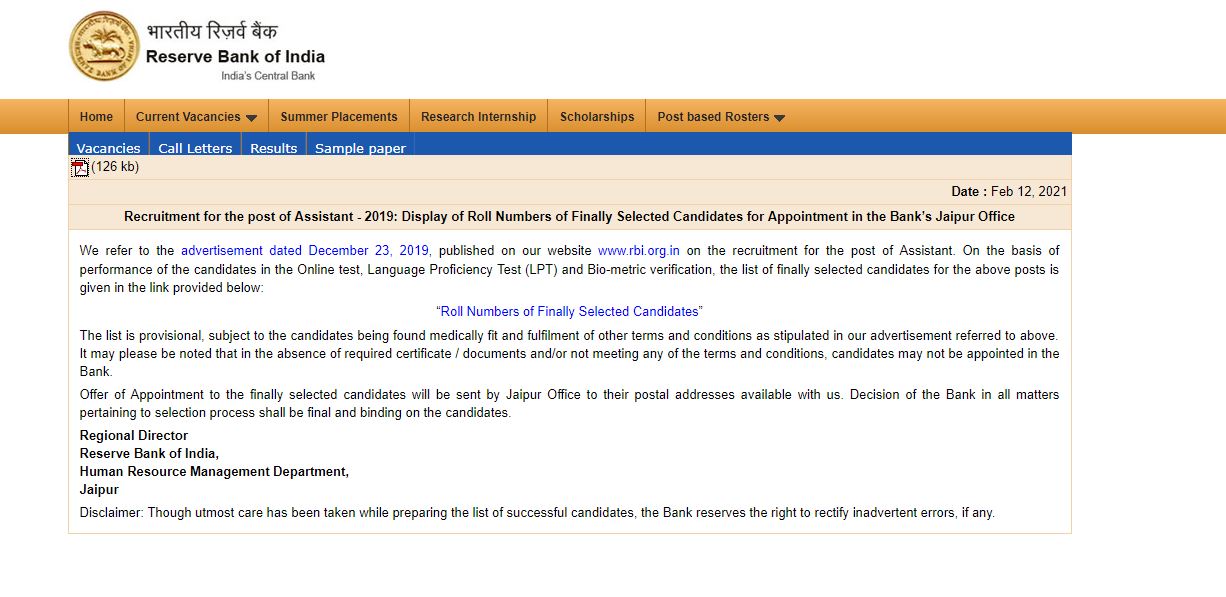The image size is (1226, 597).
Task: Open the Call Letters tab
Action: coord(195,147)
